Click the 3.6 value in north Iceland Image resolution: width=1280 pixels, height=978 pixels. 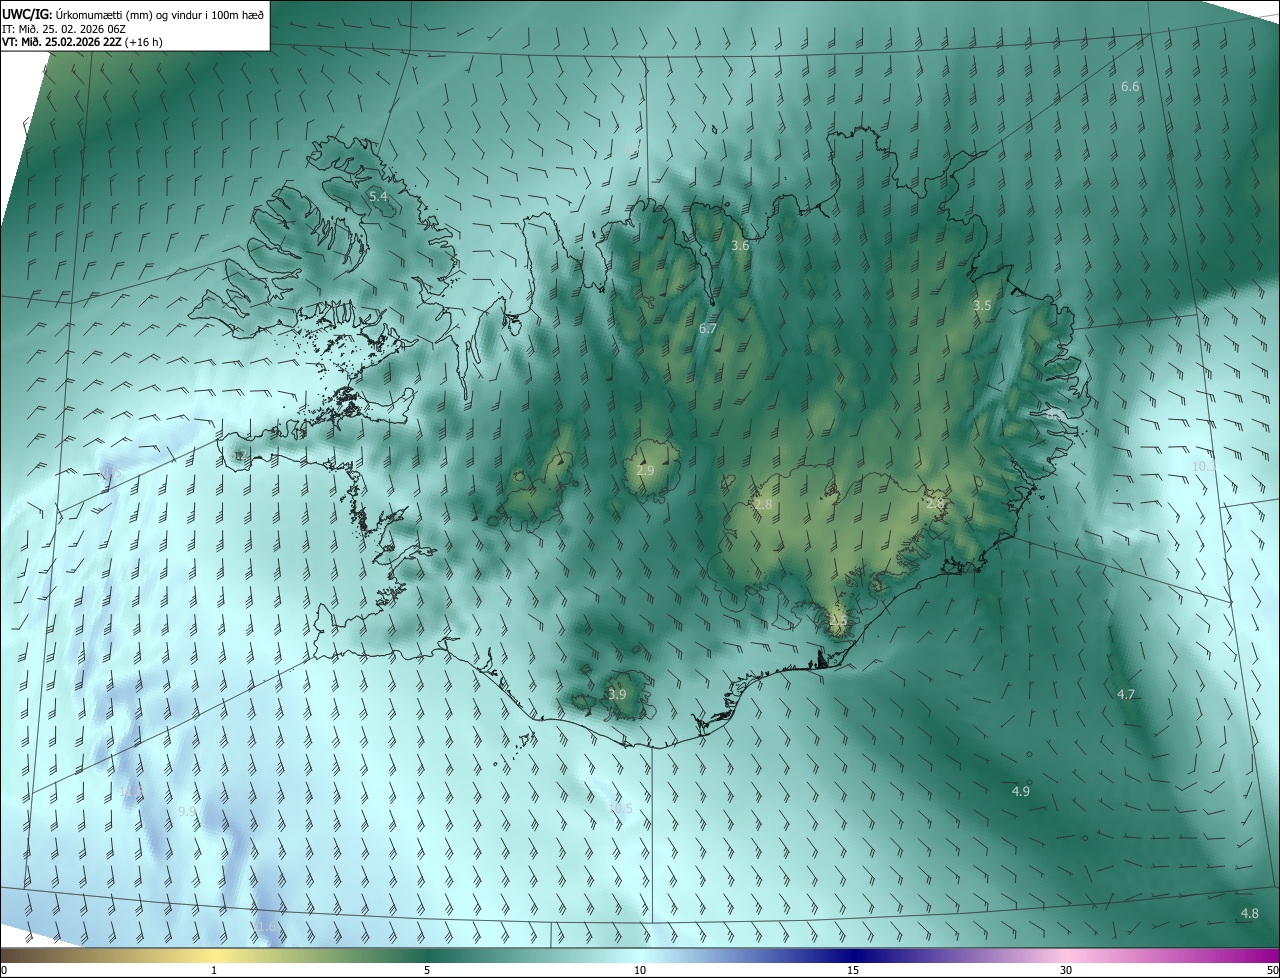tap(740, 245)
